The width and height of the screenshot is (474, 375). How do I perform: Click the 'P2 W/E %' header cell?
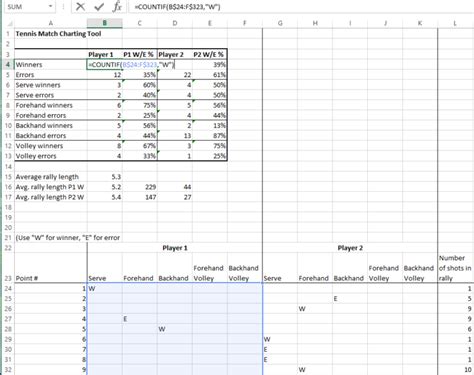tap(210, 54)
